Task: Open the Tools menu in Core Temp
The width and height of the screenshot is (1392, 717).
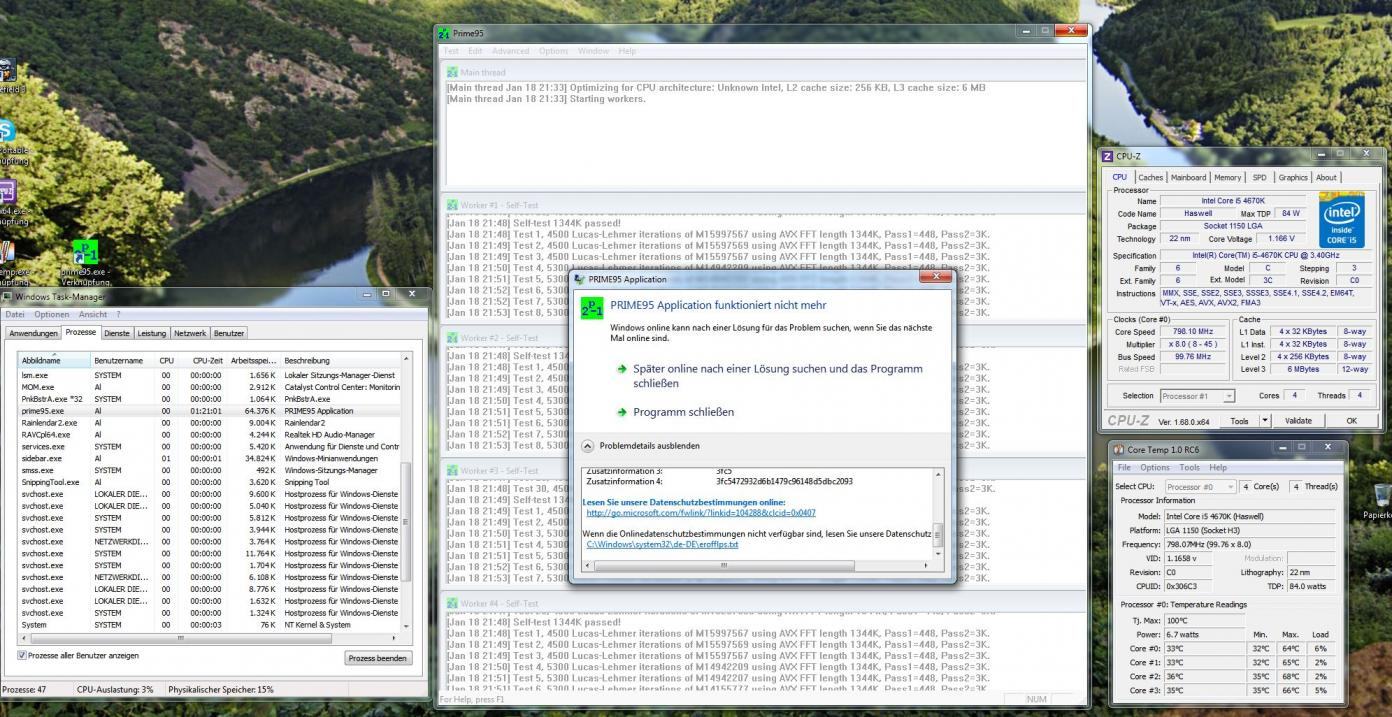Action: click(x=1189, y=467)
